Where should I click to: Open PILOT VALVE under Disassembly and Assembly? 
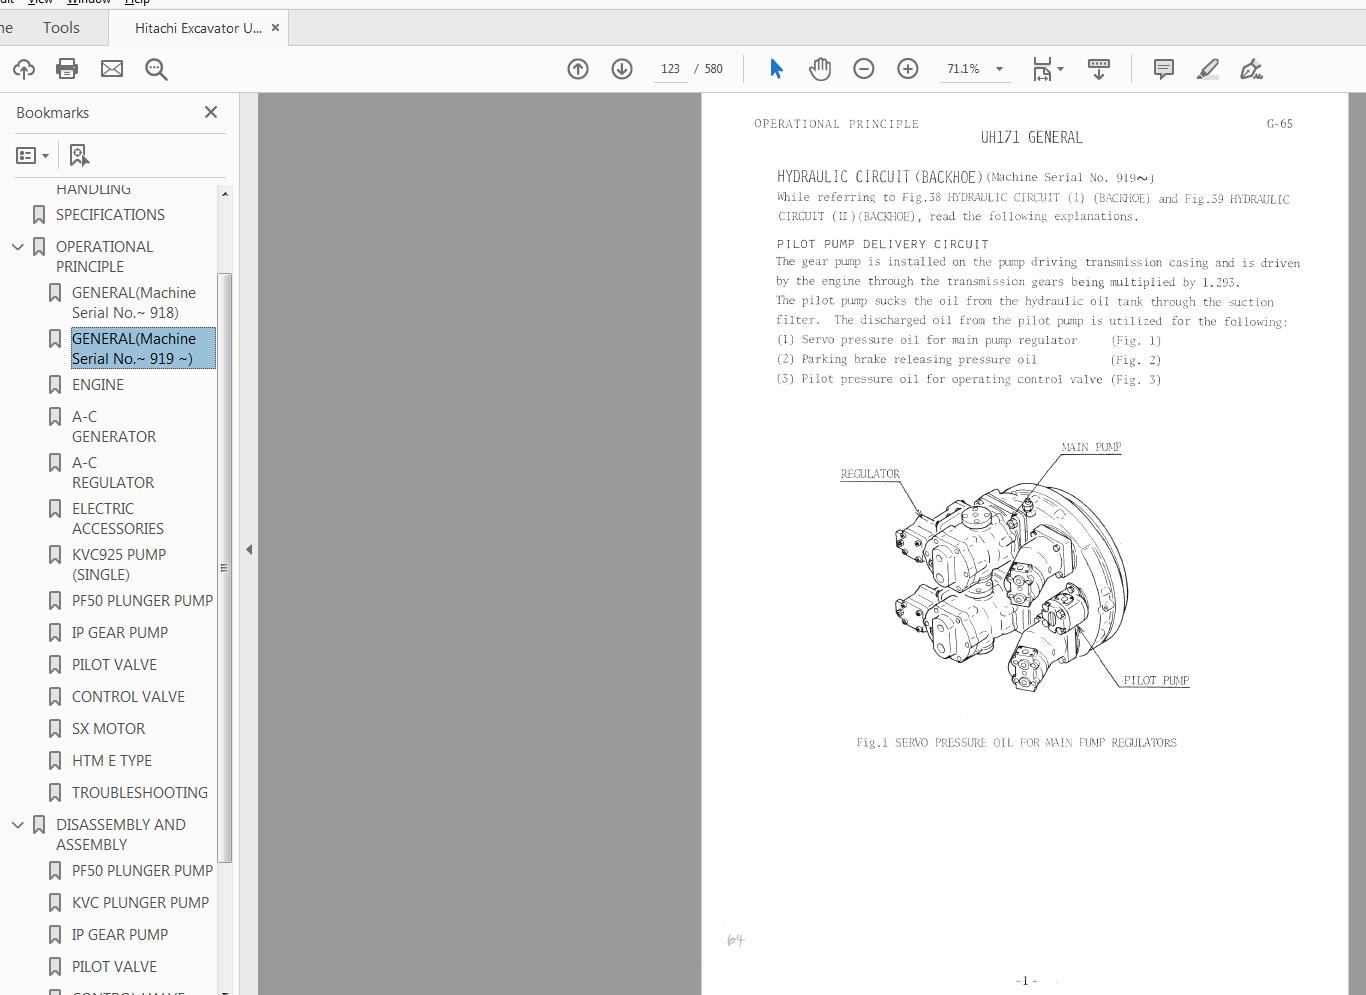(114, 966)
